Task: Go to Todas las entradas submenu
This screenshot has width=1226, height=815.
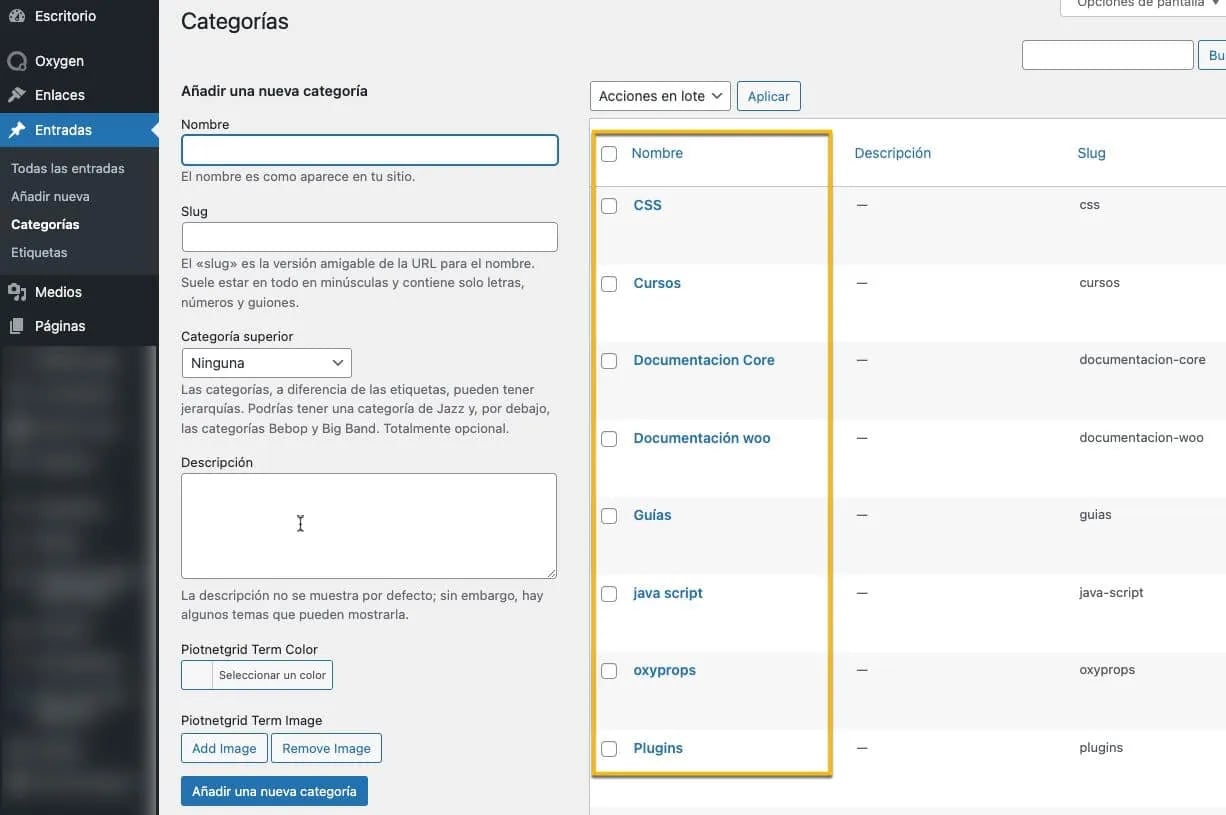Action: coord(68,168)
